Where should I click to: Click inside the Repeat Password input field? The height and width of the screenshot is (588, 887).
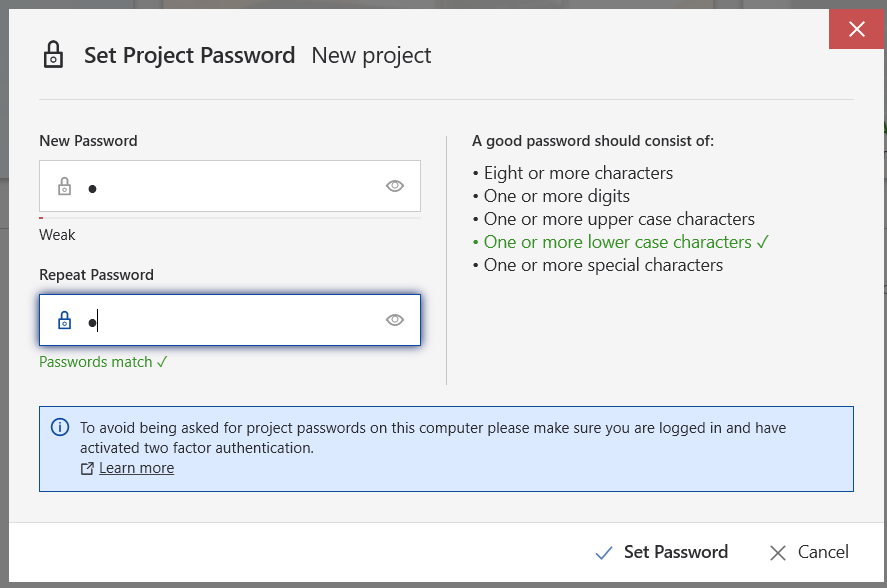point(230,320)
